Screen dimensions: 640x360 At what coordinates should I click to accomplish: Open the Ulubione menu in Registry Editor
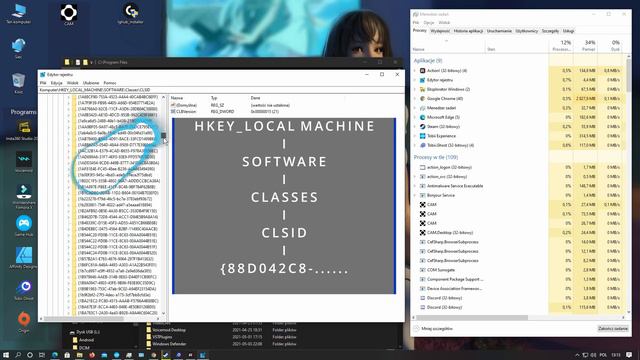pos(91,83)
